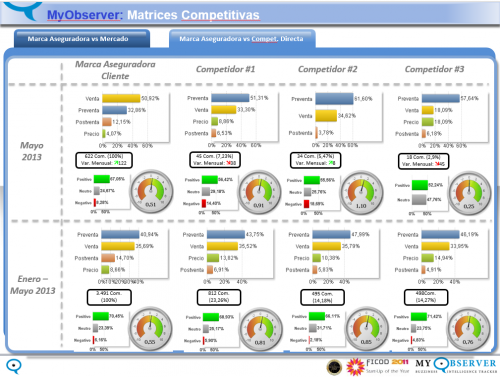500x377 pixels.
Task: Click the MyObserver logo at bottom right
Action: [456, 366]
